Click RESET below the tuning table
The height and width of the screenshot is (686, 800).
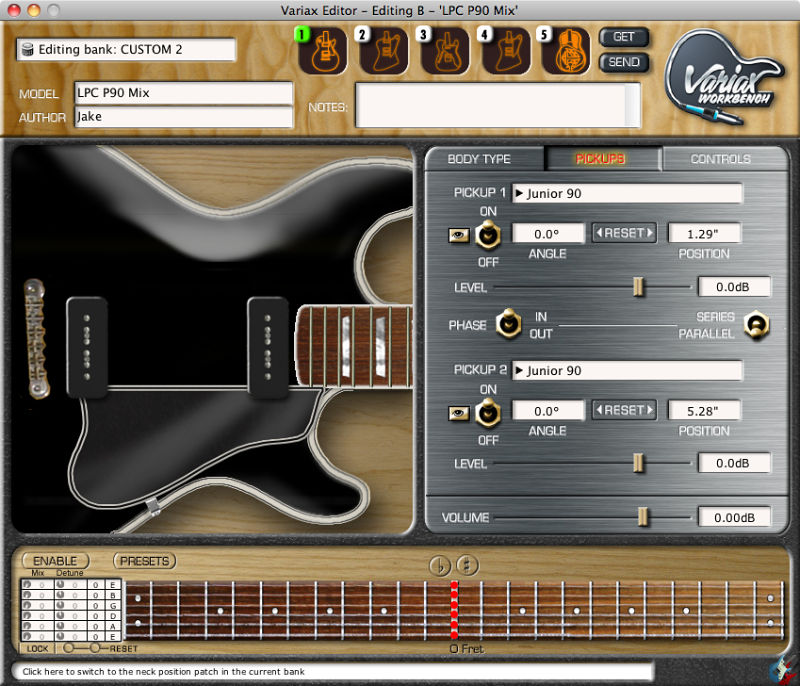pyautogui.click(x=123, y=649)
